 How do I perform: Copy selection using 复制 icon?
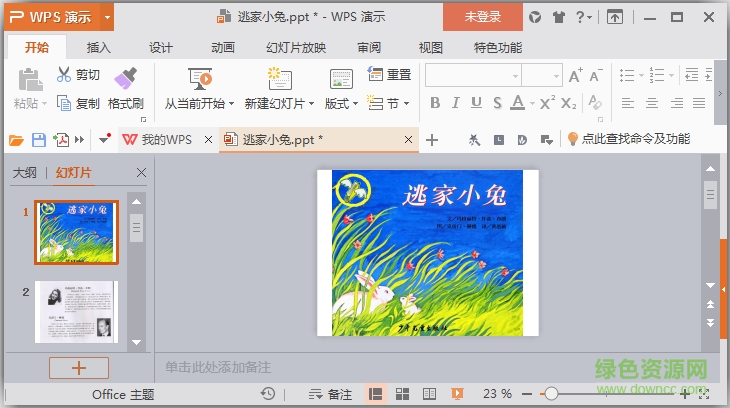(x=64, y=102)
